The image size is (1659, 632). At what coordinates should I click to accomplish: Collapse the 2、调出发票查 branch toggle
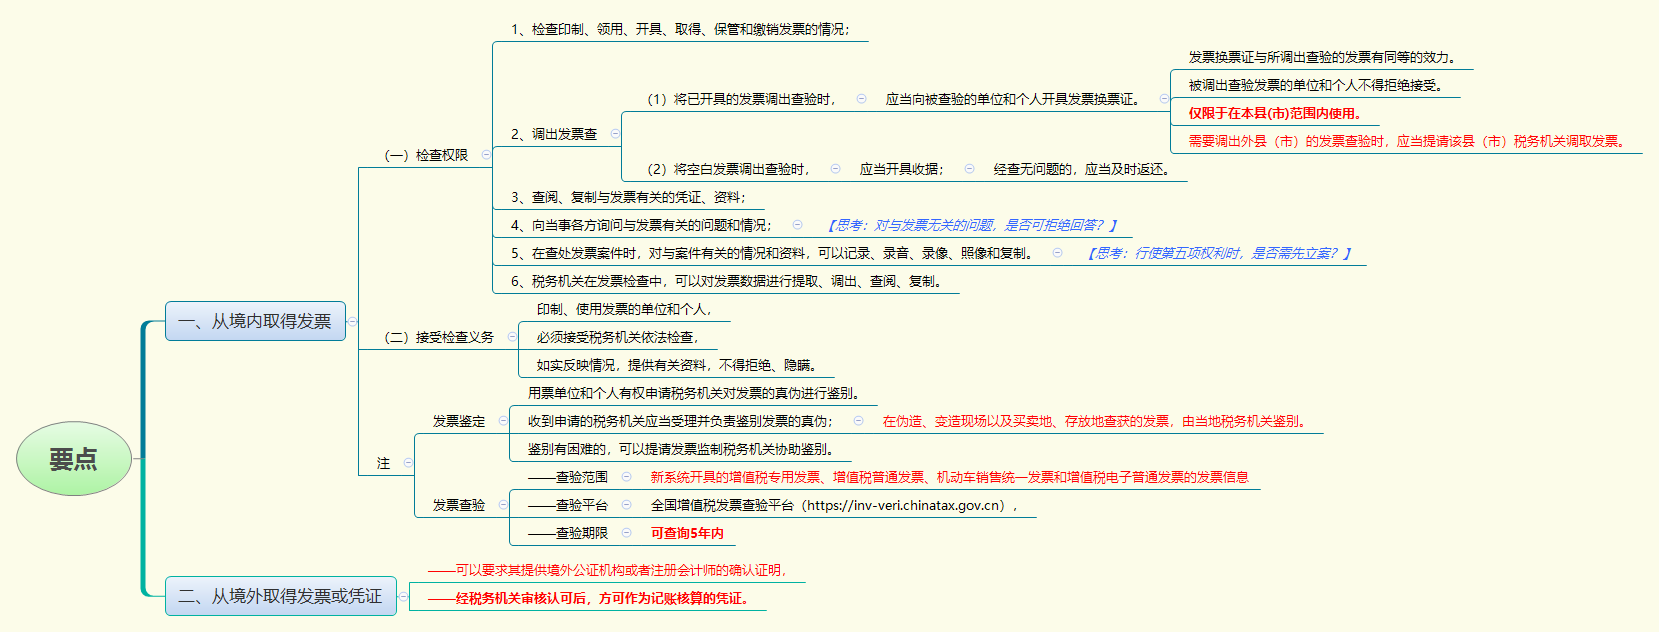615,134
